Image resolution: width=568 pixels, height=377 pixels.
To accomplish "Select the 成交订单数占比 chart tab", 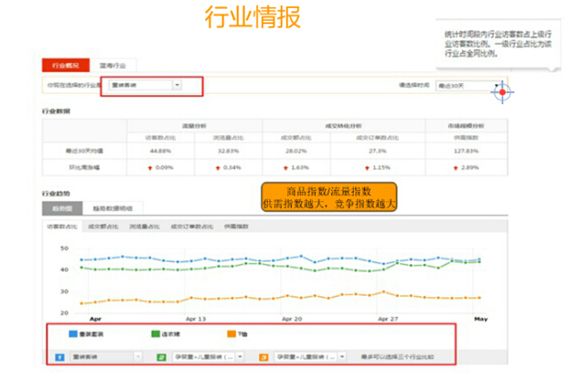I will tap(192, 226).
